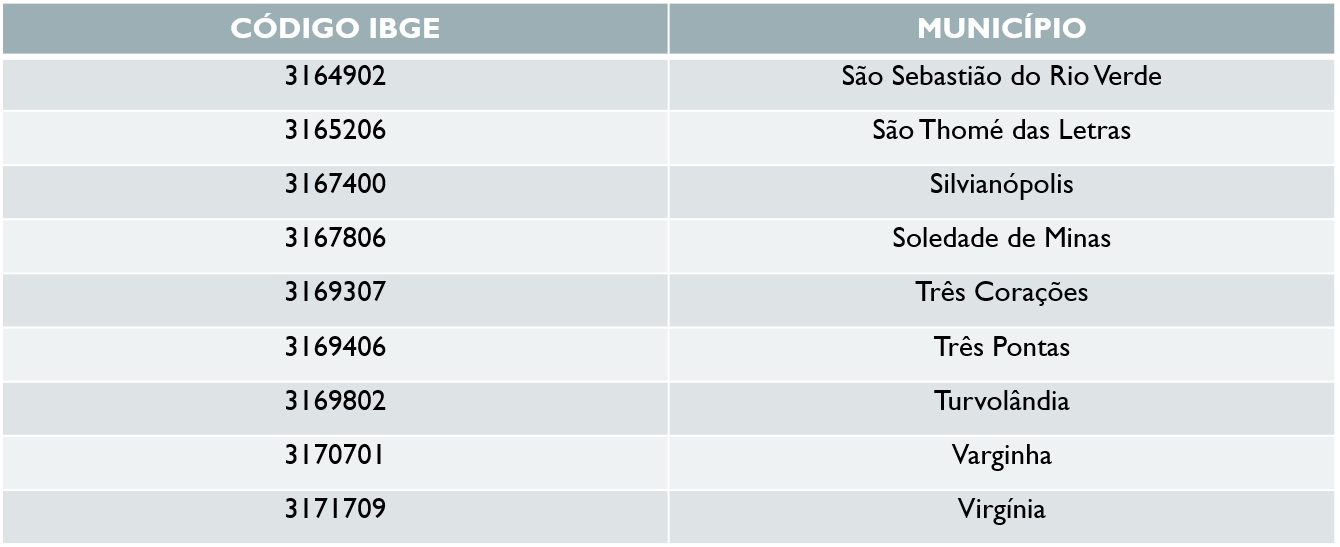The width and height of the screenshot is (1340, 547).
Task: Click the code 3167806 cell
Action: (x=335, y=246)
